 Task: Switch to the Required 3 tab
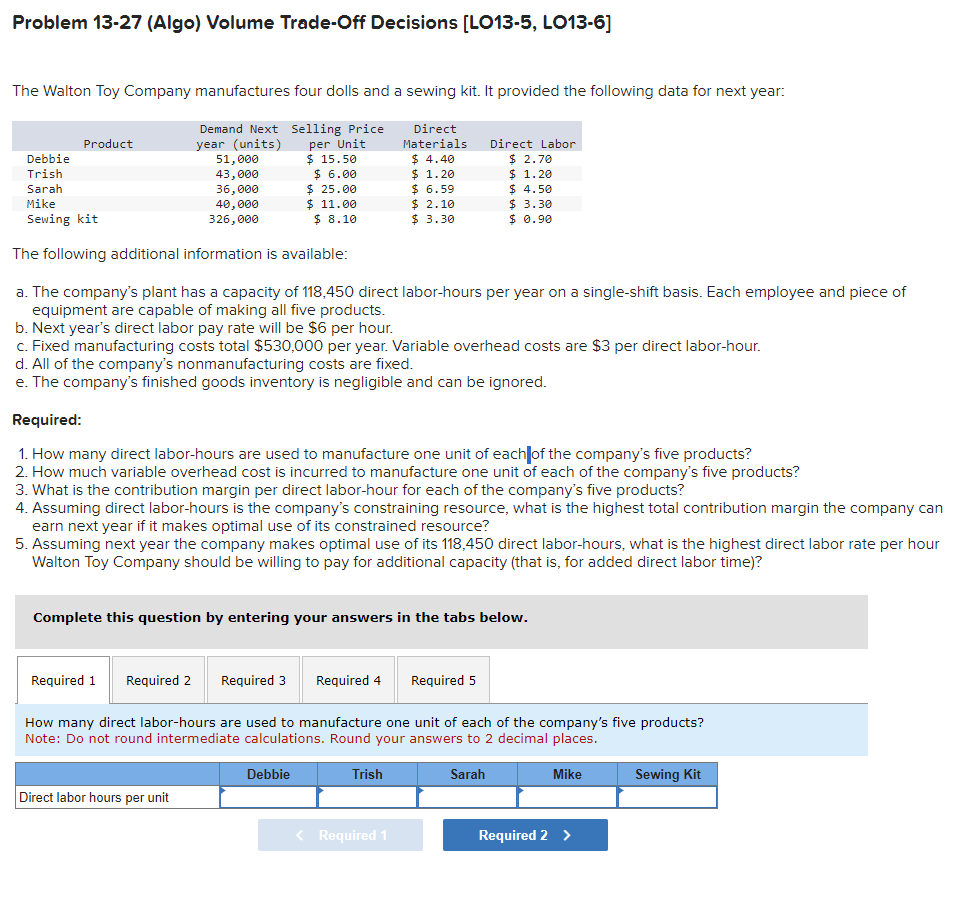tap(253, 680)
